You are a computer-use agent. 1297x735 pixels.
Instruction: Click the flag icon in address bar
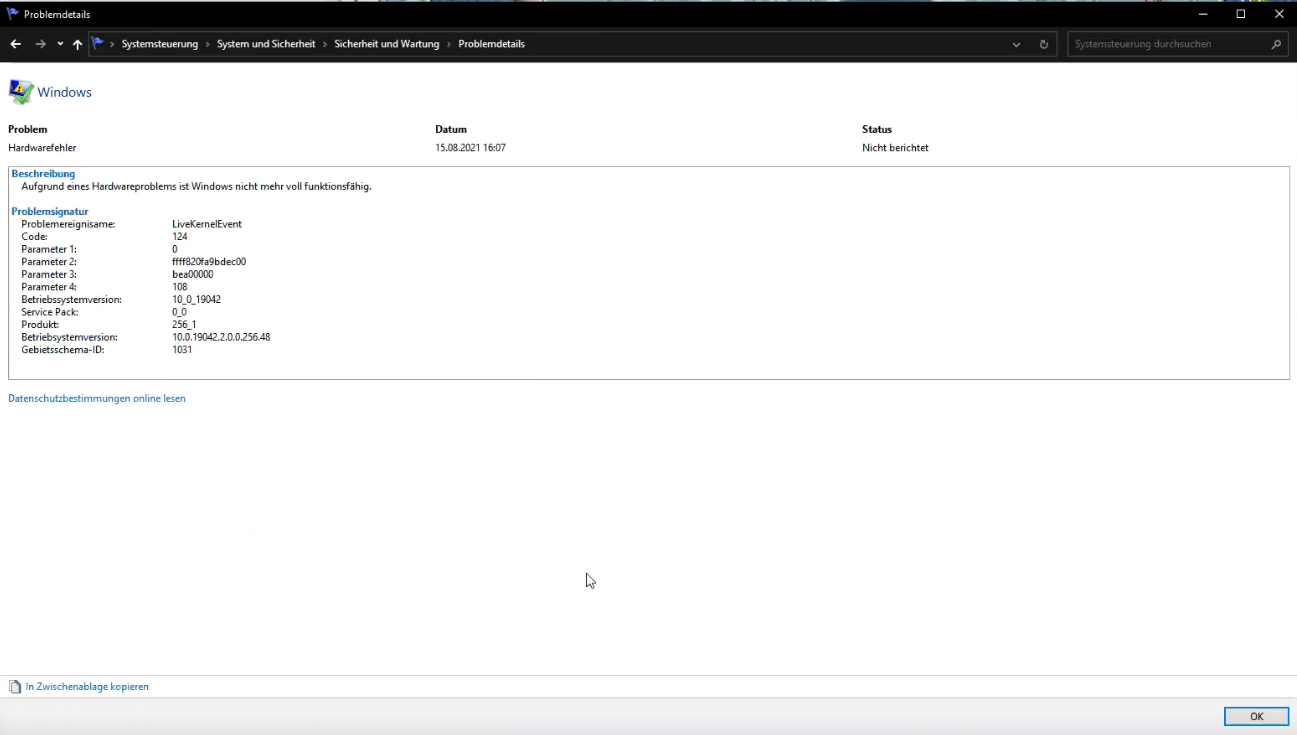98,43
